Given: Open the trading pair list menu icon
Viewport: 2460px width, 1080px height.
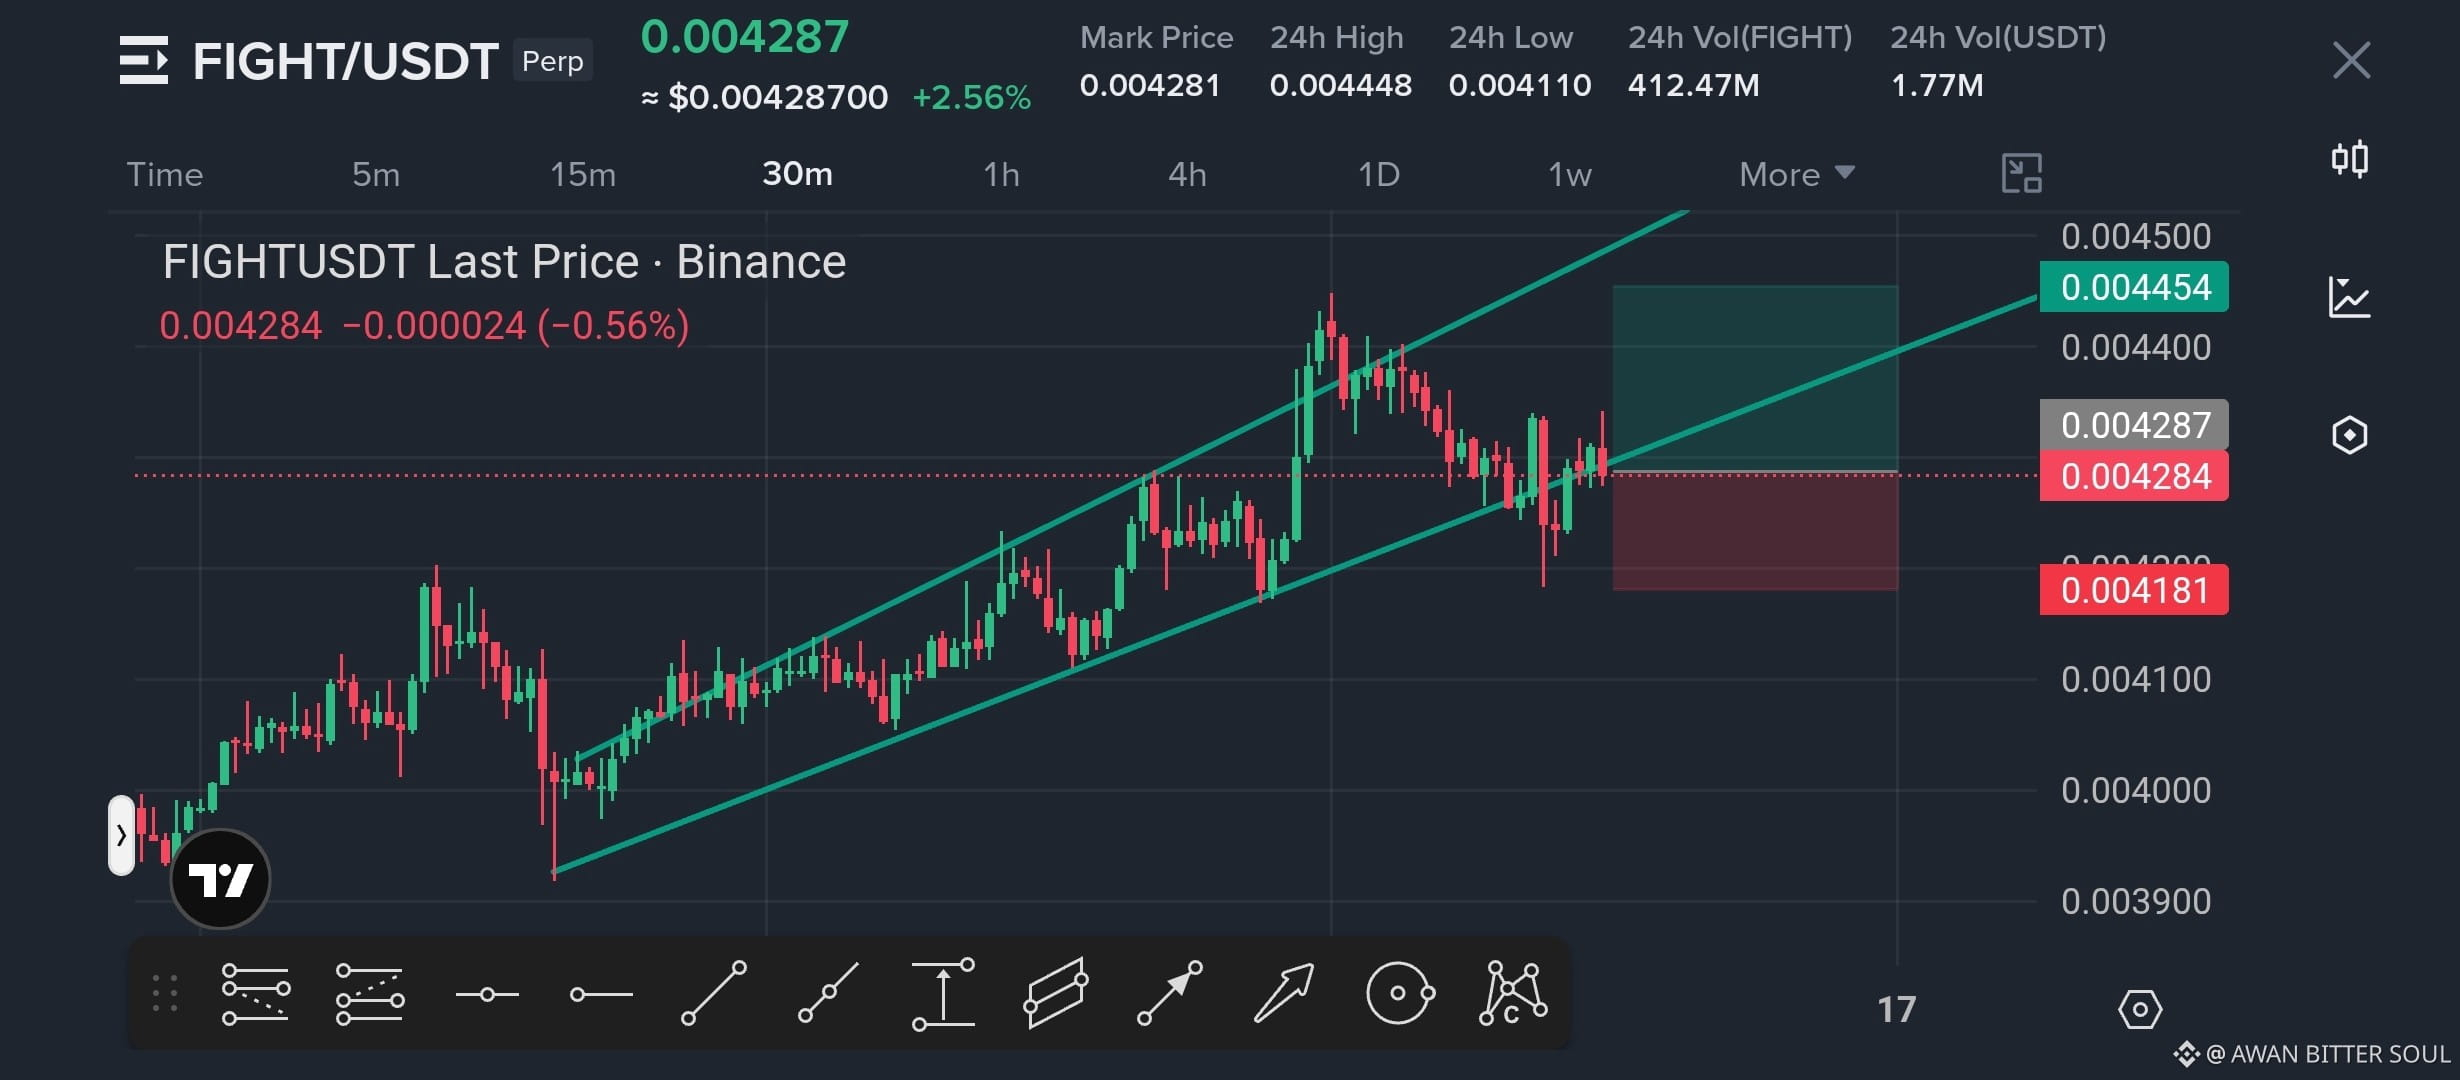Looking at the screenshot, I should click(144, 60).
